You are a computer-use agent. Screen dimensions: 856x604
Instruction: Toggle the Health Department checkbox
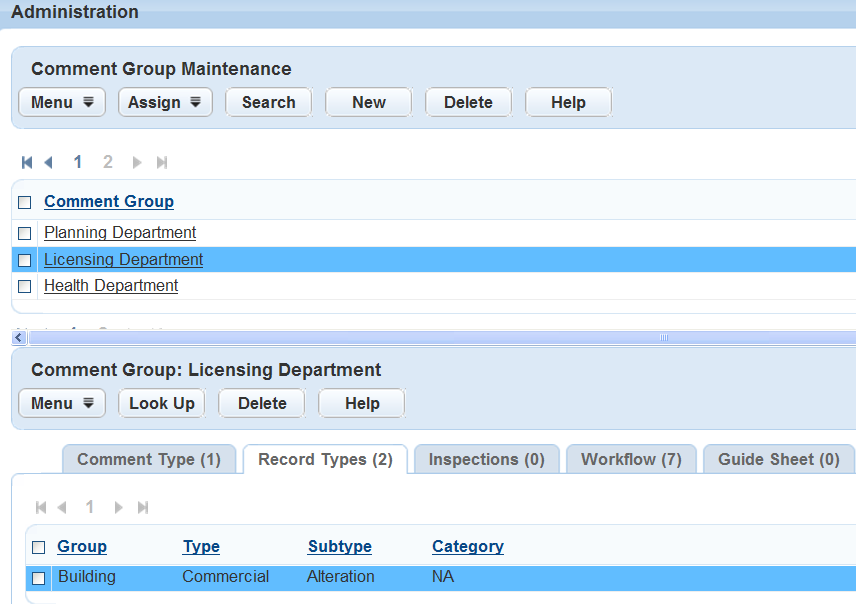(x=25, y=287)
